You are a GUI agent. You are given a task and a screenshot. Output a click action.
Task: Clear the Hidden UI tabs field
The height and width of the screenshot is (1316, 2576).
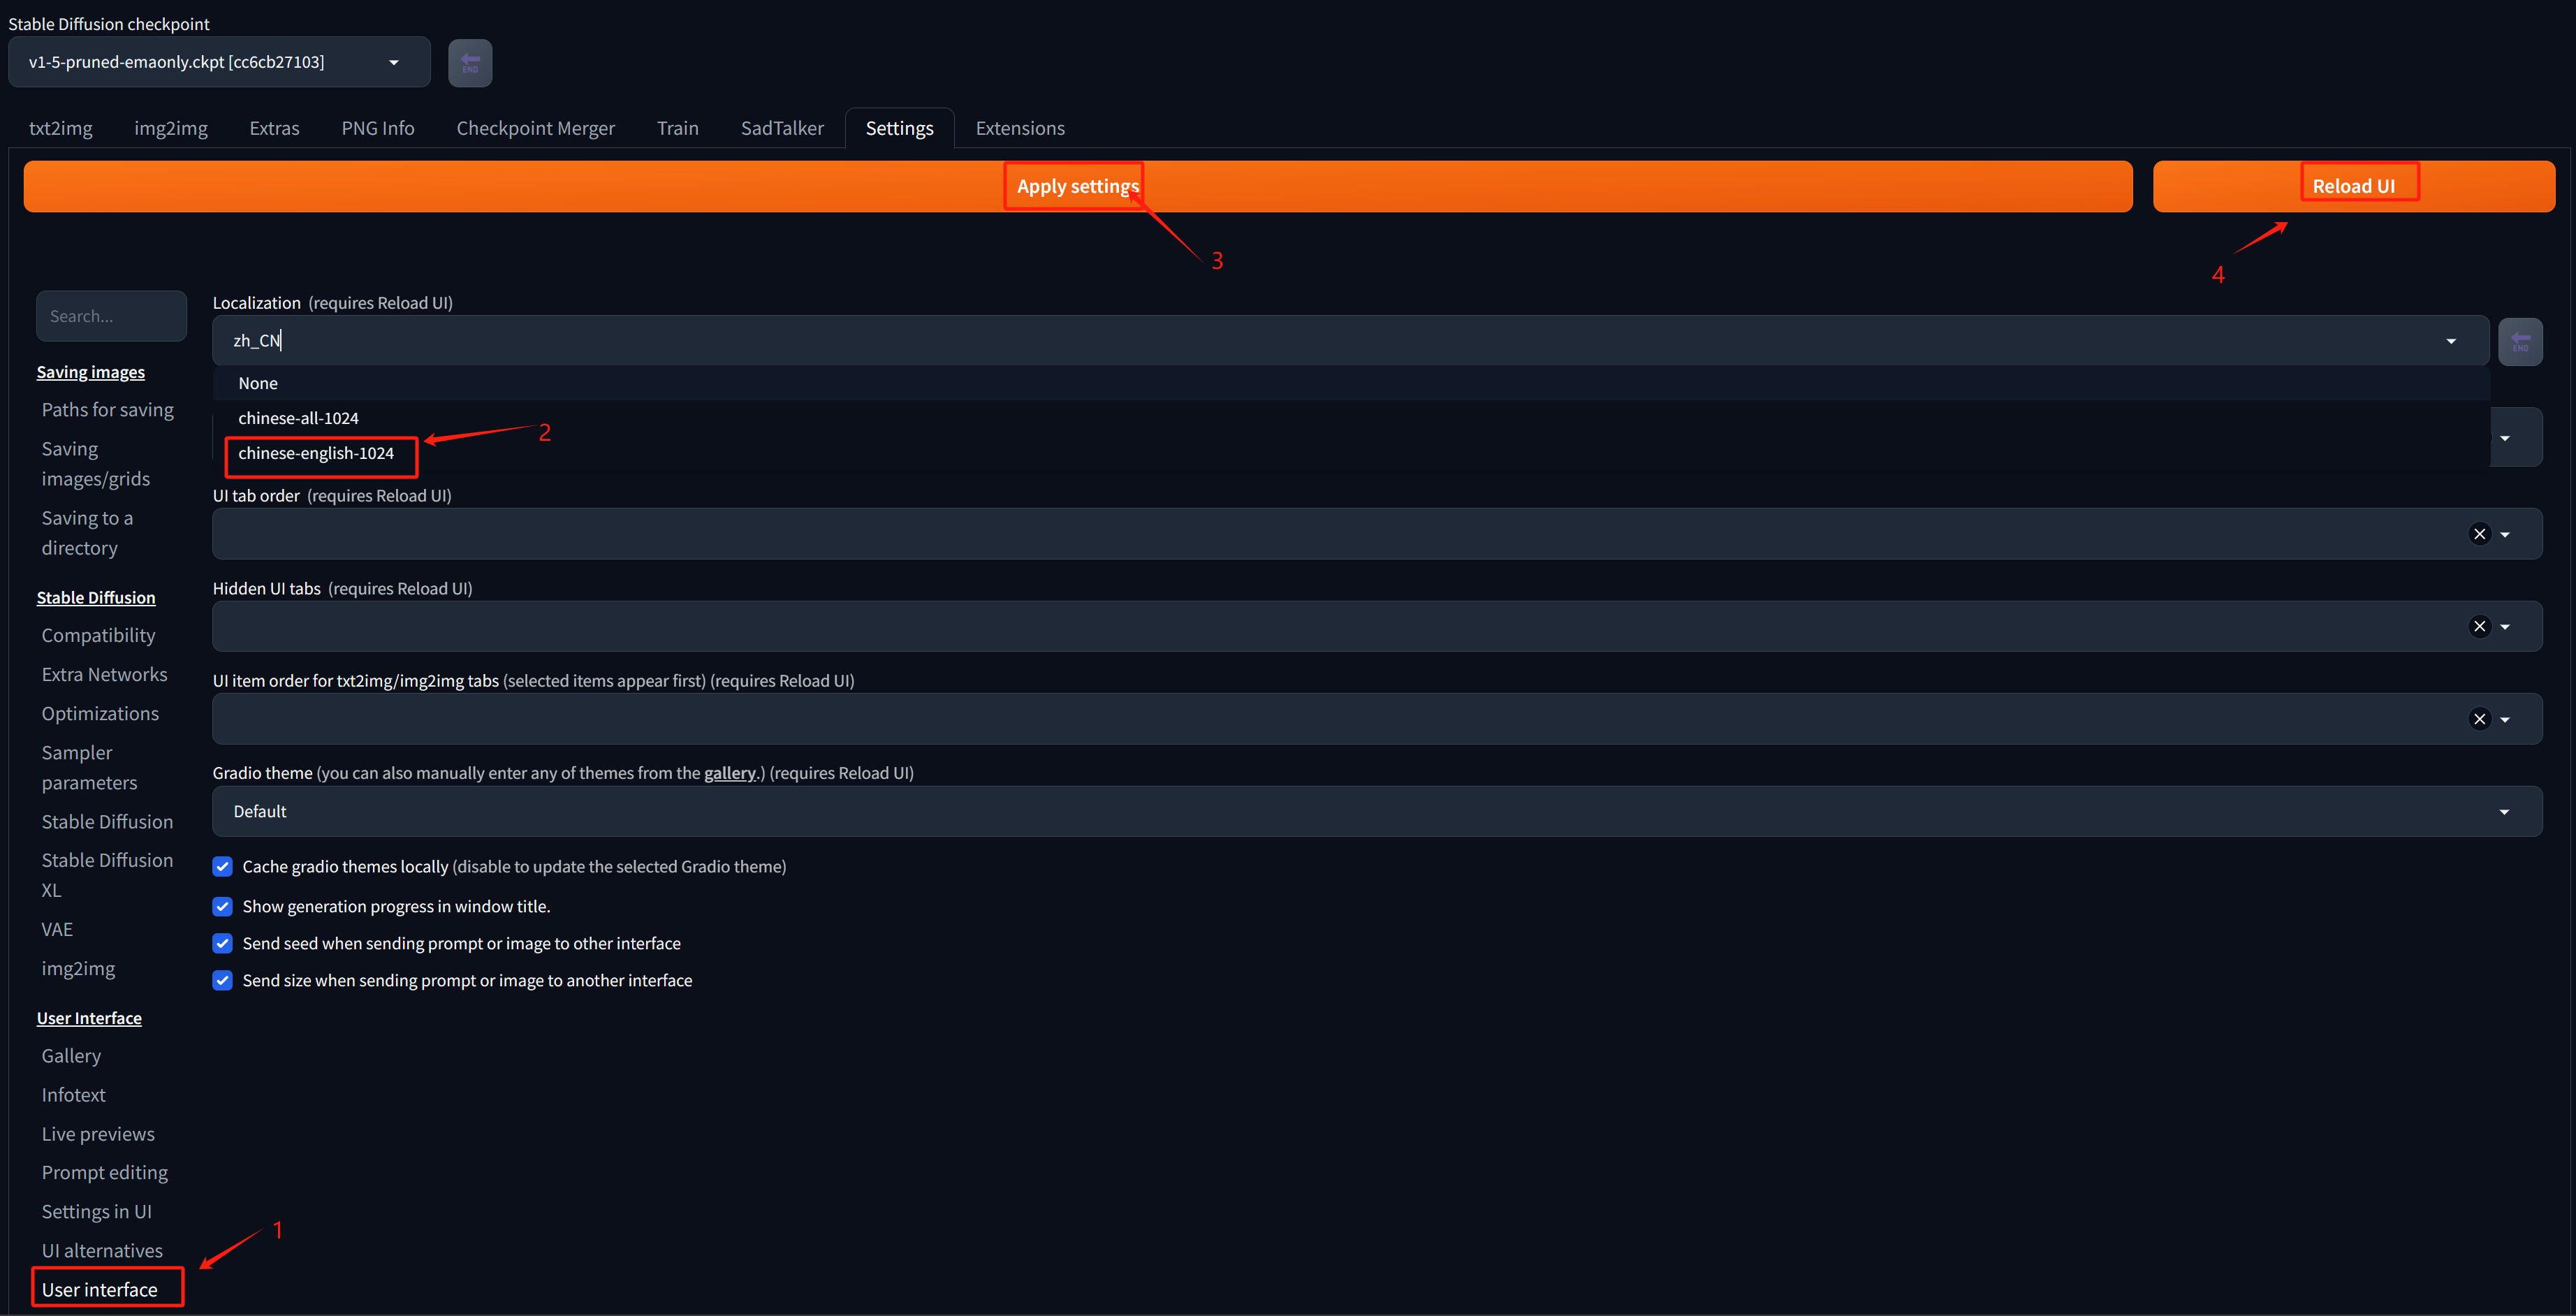(2479, 627)
